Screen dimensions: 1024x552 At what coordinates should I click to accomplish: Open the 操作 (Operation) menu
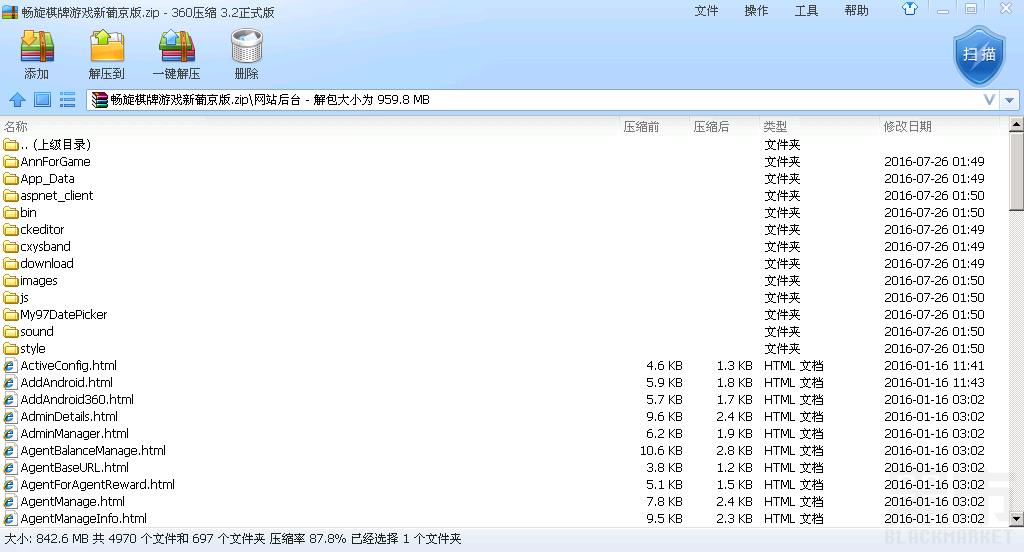pyautogui.click(x=756, y=10)
